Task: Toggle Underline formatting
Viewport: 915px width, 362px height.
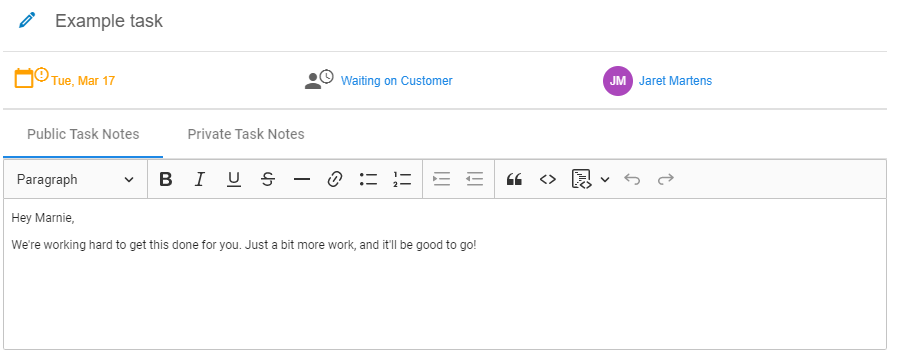Action: tap(233, 179)
